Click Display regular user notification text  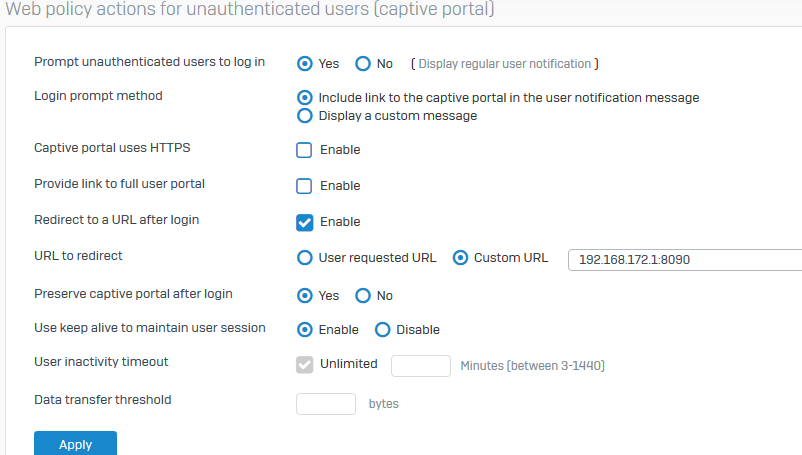pyautogui.click(x=504, y=64)
